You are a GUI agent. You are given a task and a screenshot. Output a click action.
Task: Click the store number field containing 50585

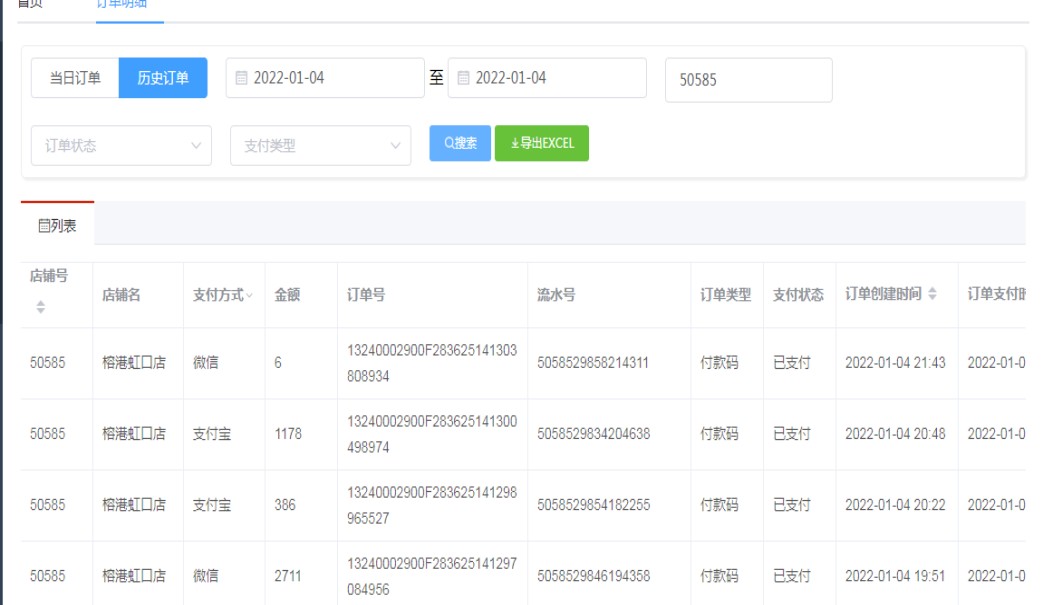(748, 80)
